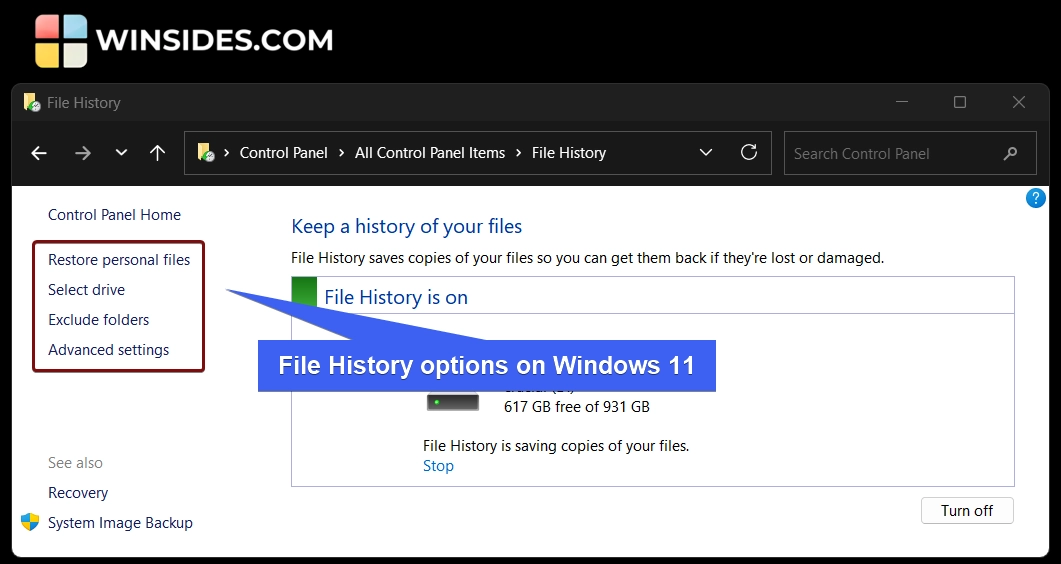Open Restore personal files
The width and height of the screenshot is (1061, 564).
[119, 260]
